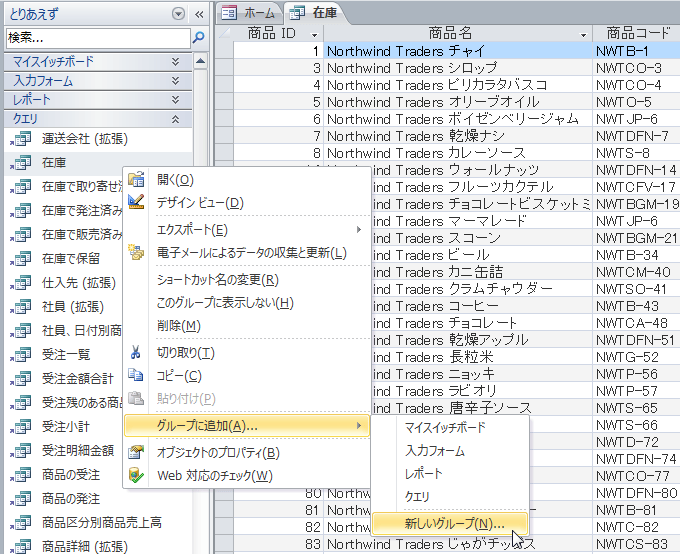This screenshot has height=554, width=680.
Task: Choose デザイン ビュー(D) from context menu
Action: (x=247, y=203)
